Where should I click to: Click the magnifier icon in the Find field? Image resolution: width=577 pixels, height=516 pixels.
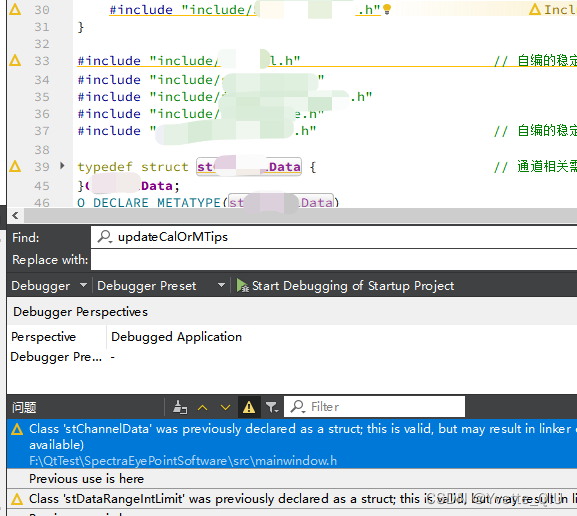tap(105, 237)
